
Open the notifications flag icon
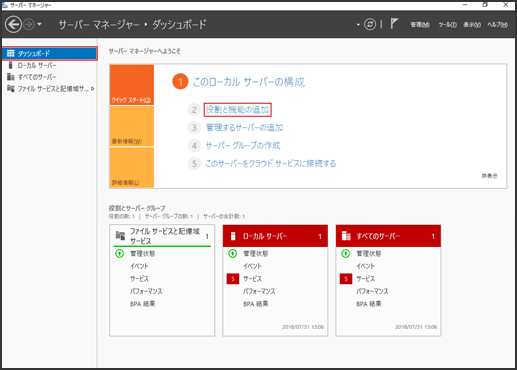pyautogui.click(x=394, y=24)
